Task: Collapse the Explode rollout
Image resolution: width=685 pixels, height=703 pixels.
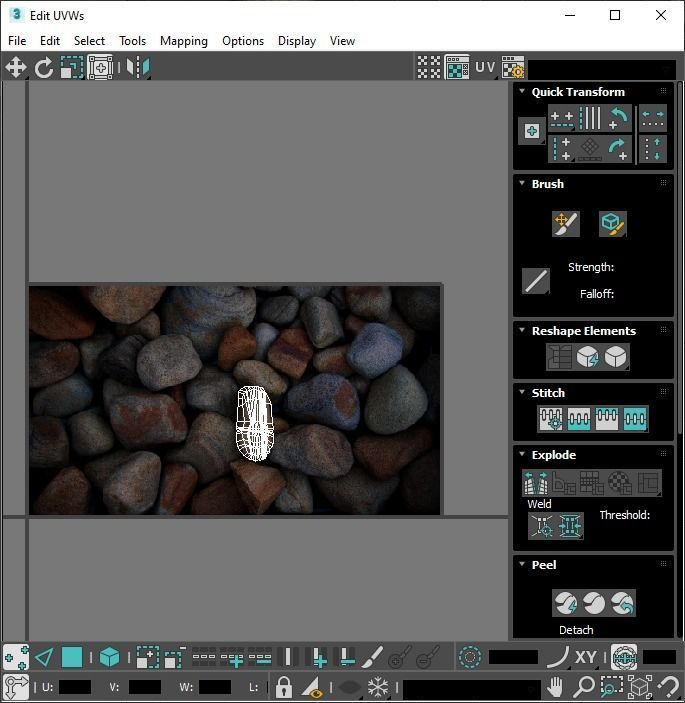Action: point(522,454)
